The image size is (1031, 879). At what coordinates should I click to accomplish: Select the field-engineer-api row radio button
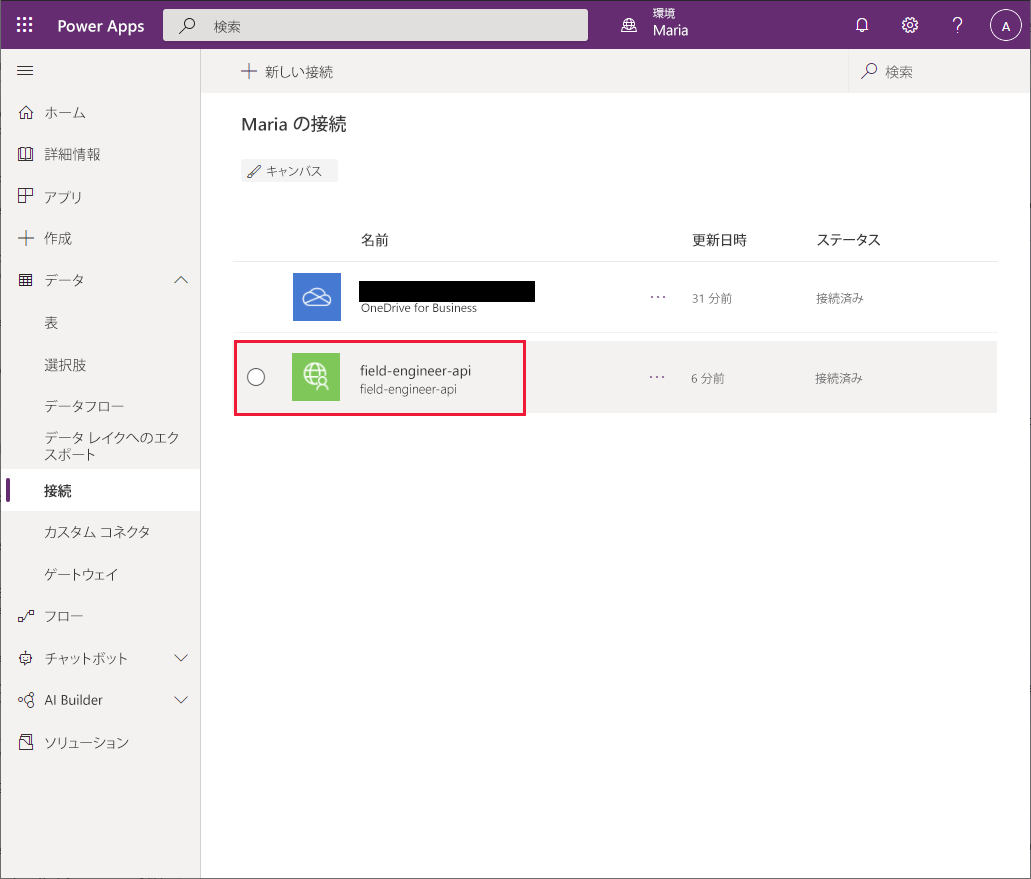pyautogui.click(x=256, y=377)
